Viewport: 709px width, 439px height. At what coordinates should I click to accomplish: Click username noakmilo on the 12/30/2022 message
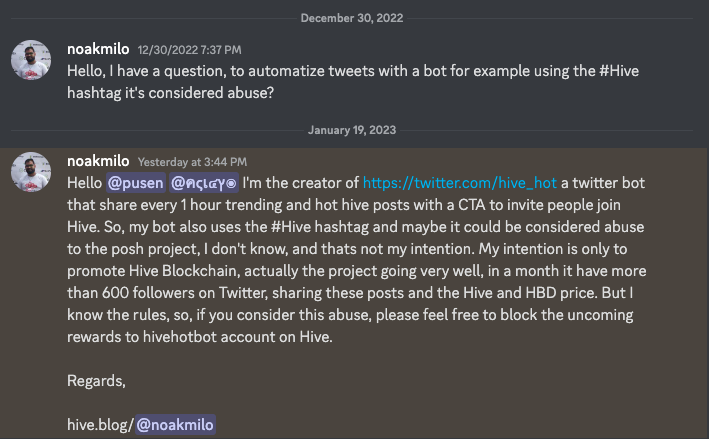pyautogui.click(x=97, y=49)
